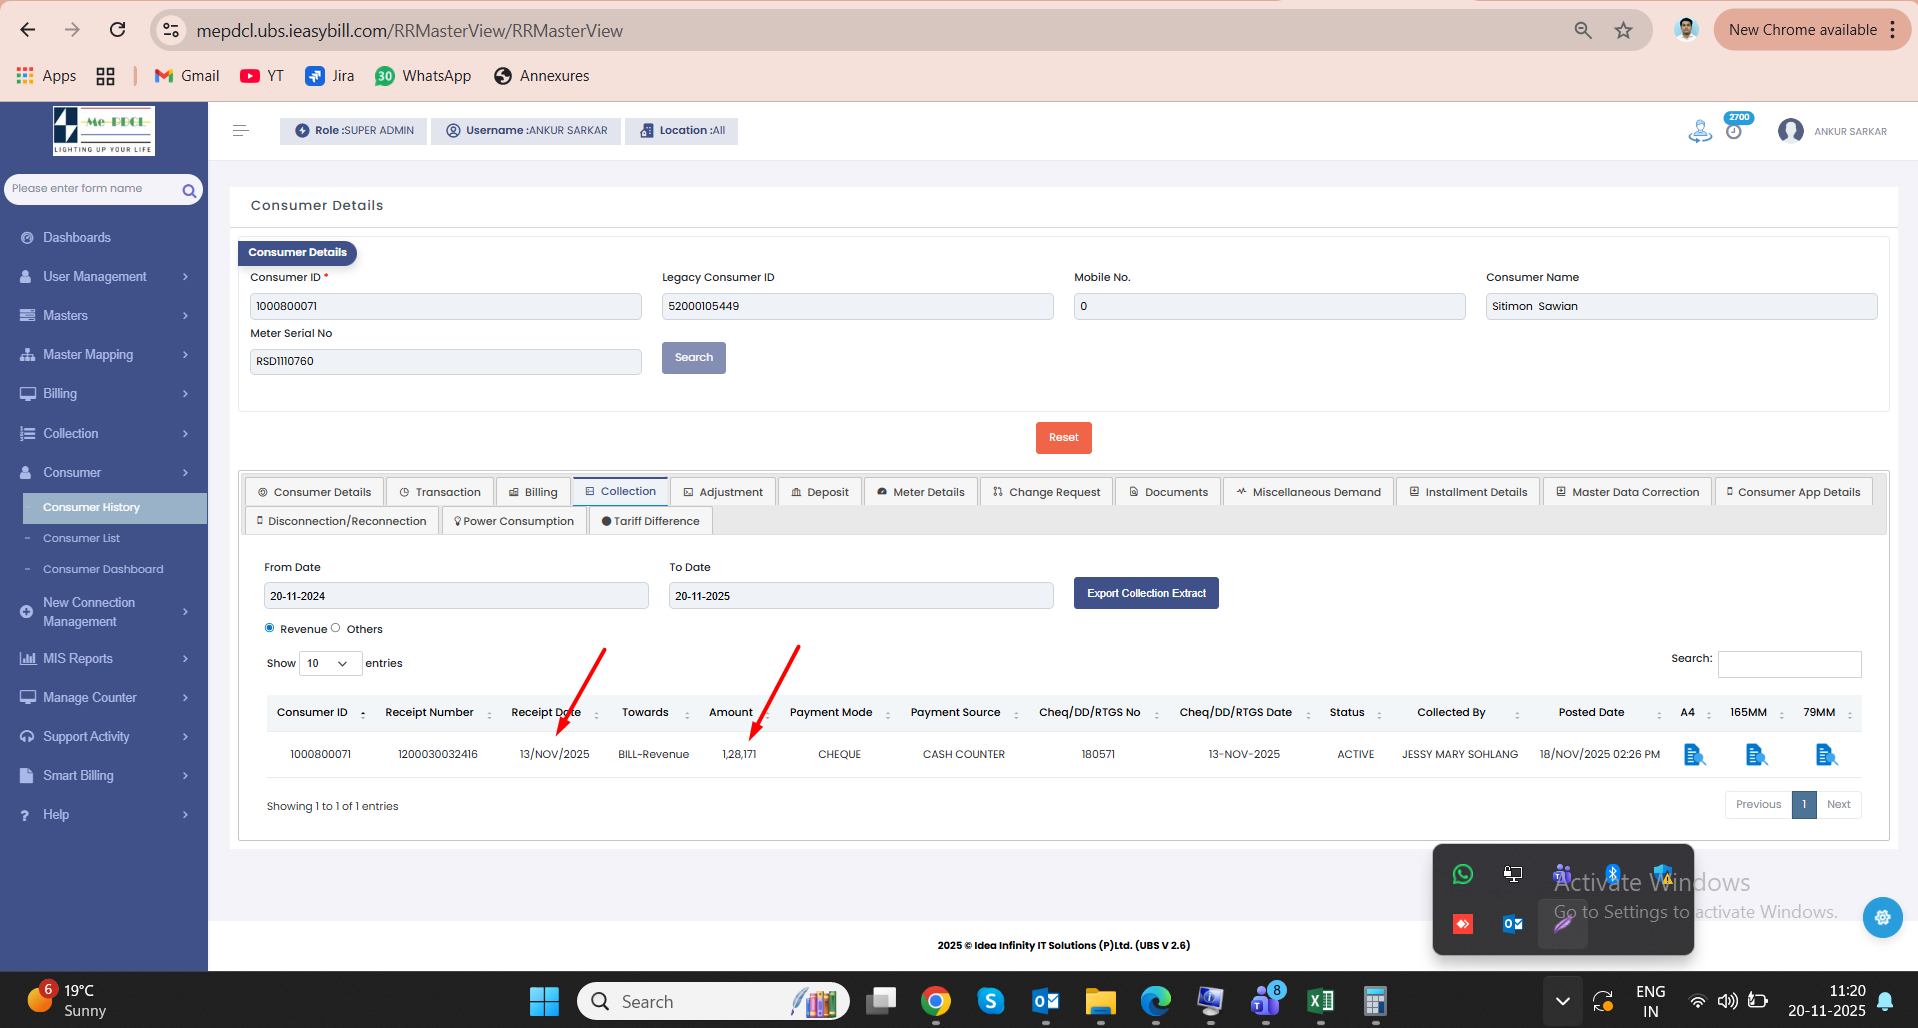
Task: Show hidden icons chevron in taskbar
Action: [x=1562, y=1001]
